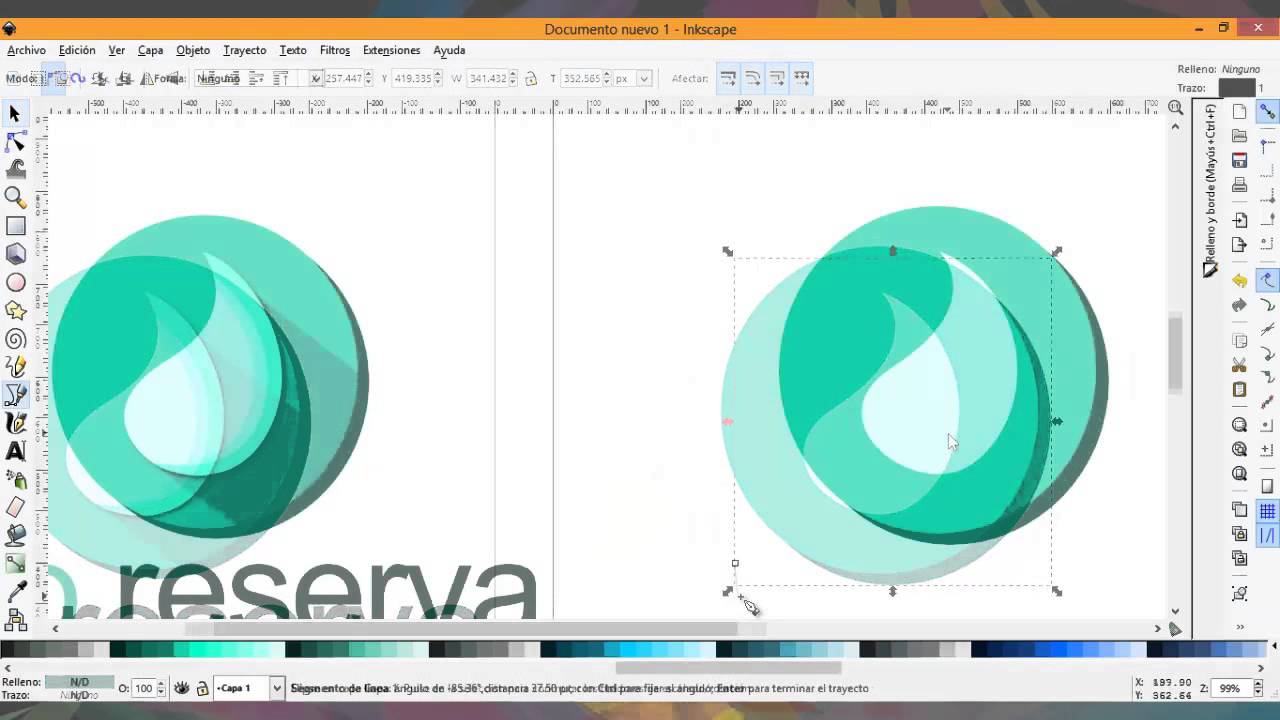Open the Capa menu
1280x720 pixels.
[150, 50]
